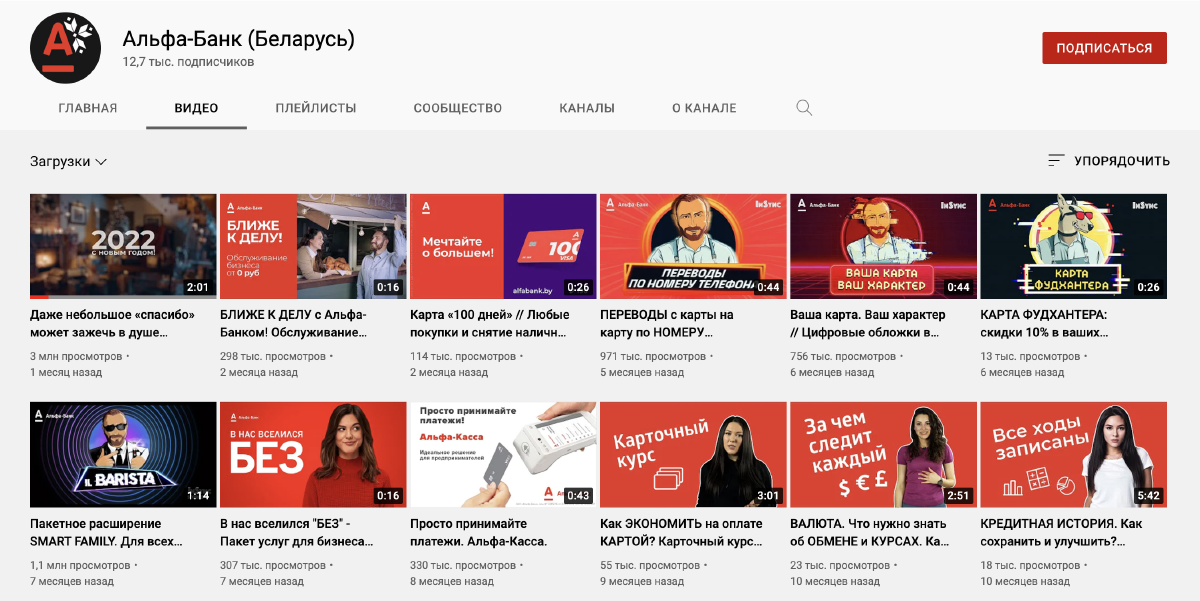Open the Альфа-Касса payment terminal thumbnail

(x=503, y=455)
